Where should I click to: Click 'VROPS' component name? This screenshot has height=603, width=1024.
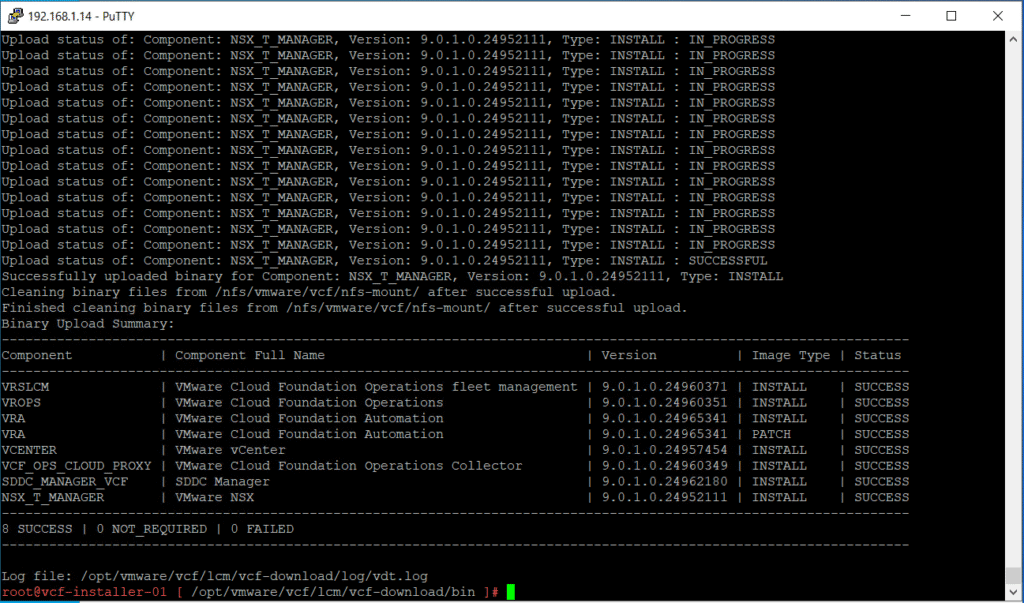point(21,402)
